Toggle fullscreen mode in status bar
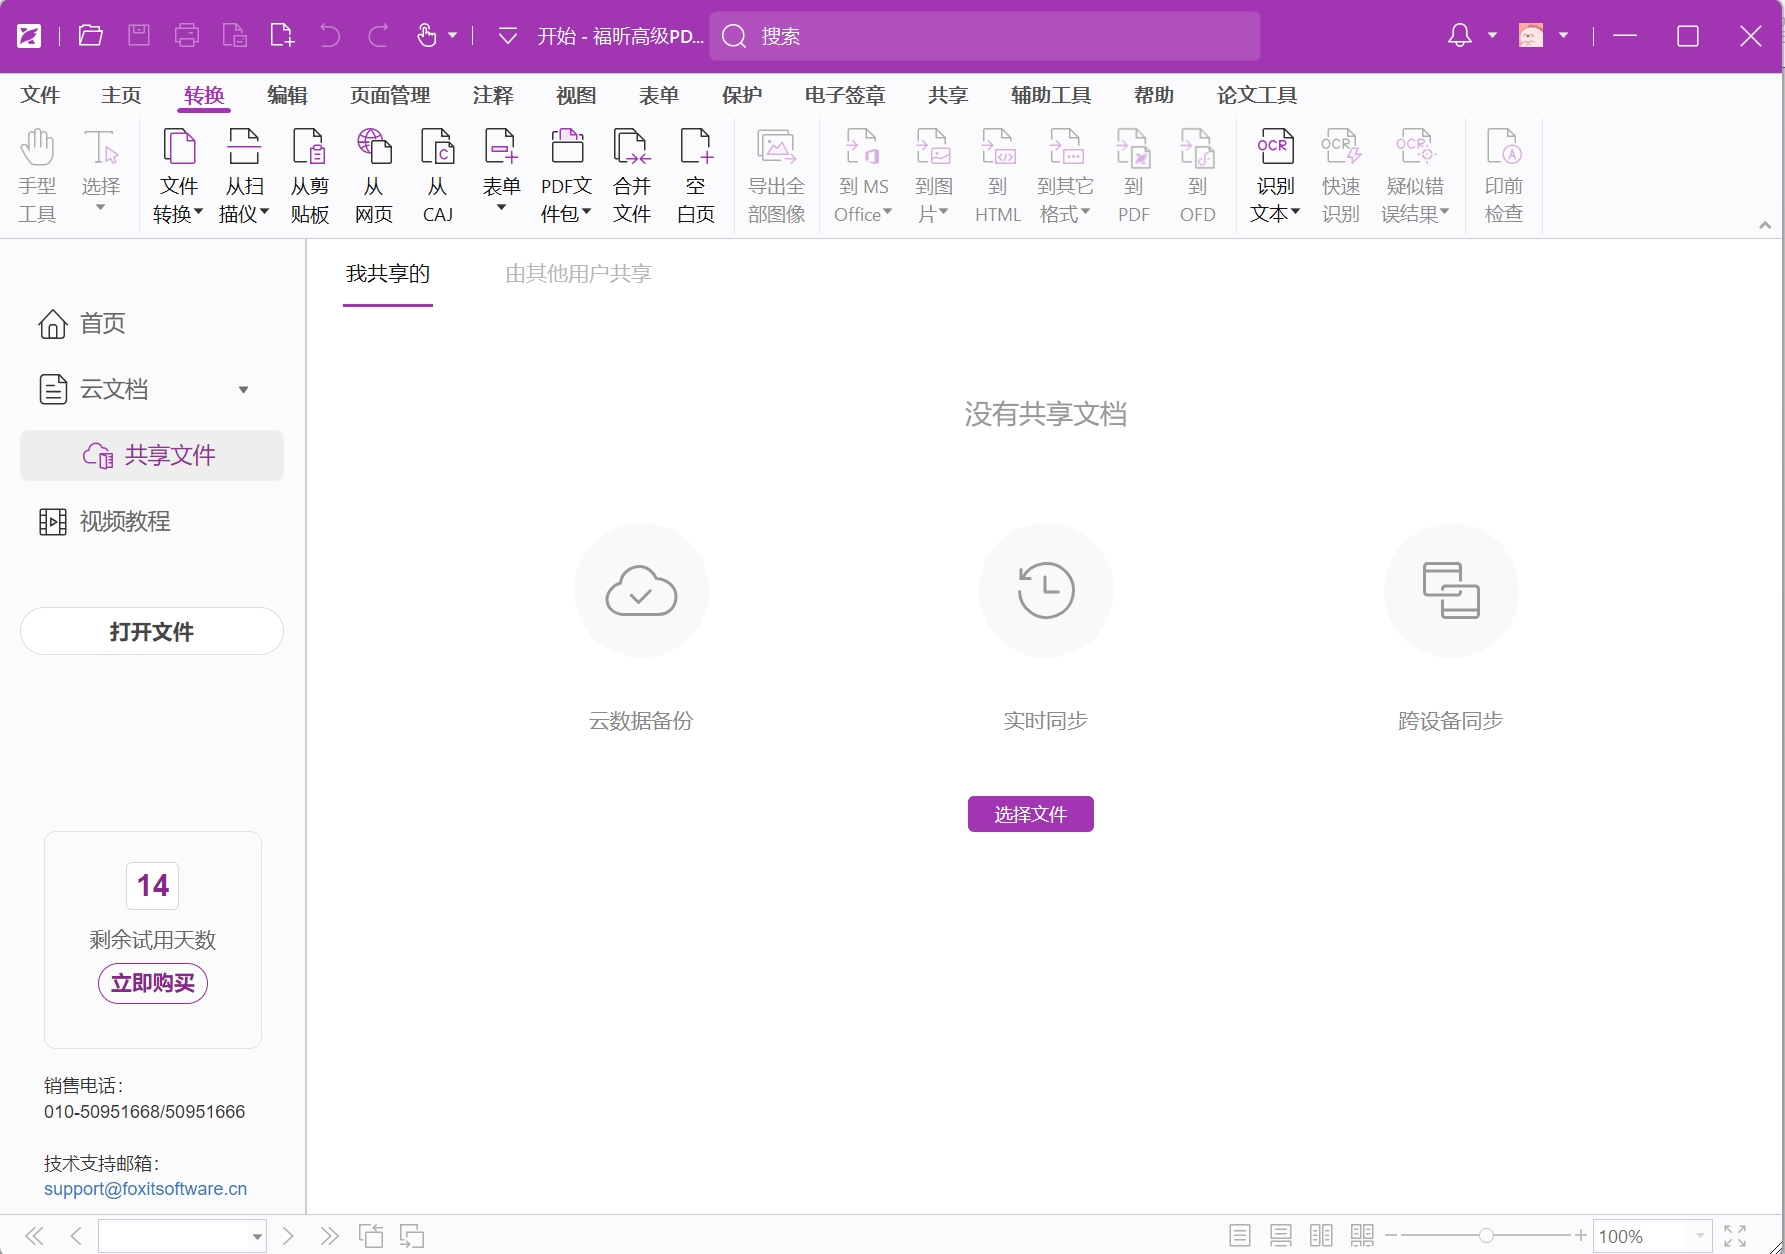The width and height of the screenshot is (1785, 1254). coord(1735,1236)
